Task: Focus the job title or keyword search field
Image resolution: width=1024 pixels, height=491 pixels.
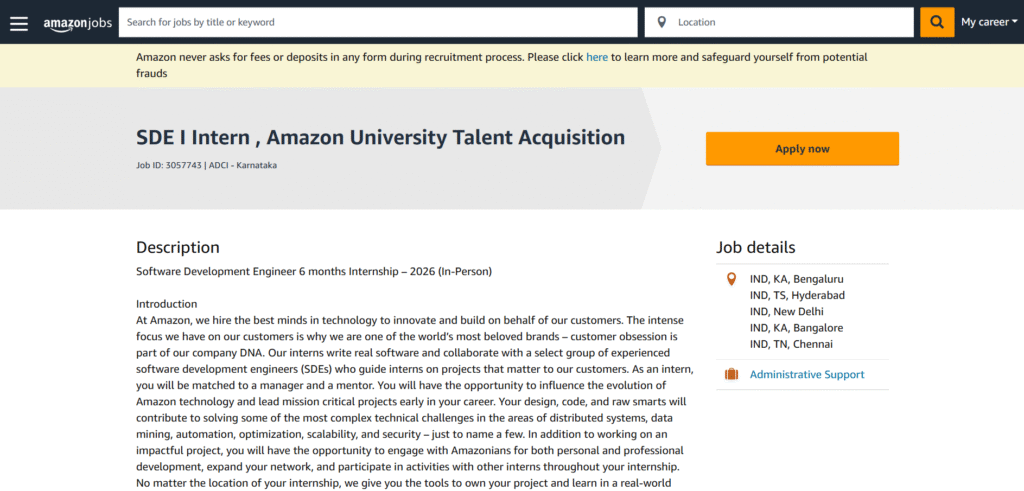Action: pos(378,22)
